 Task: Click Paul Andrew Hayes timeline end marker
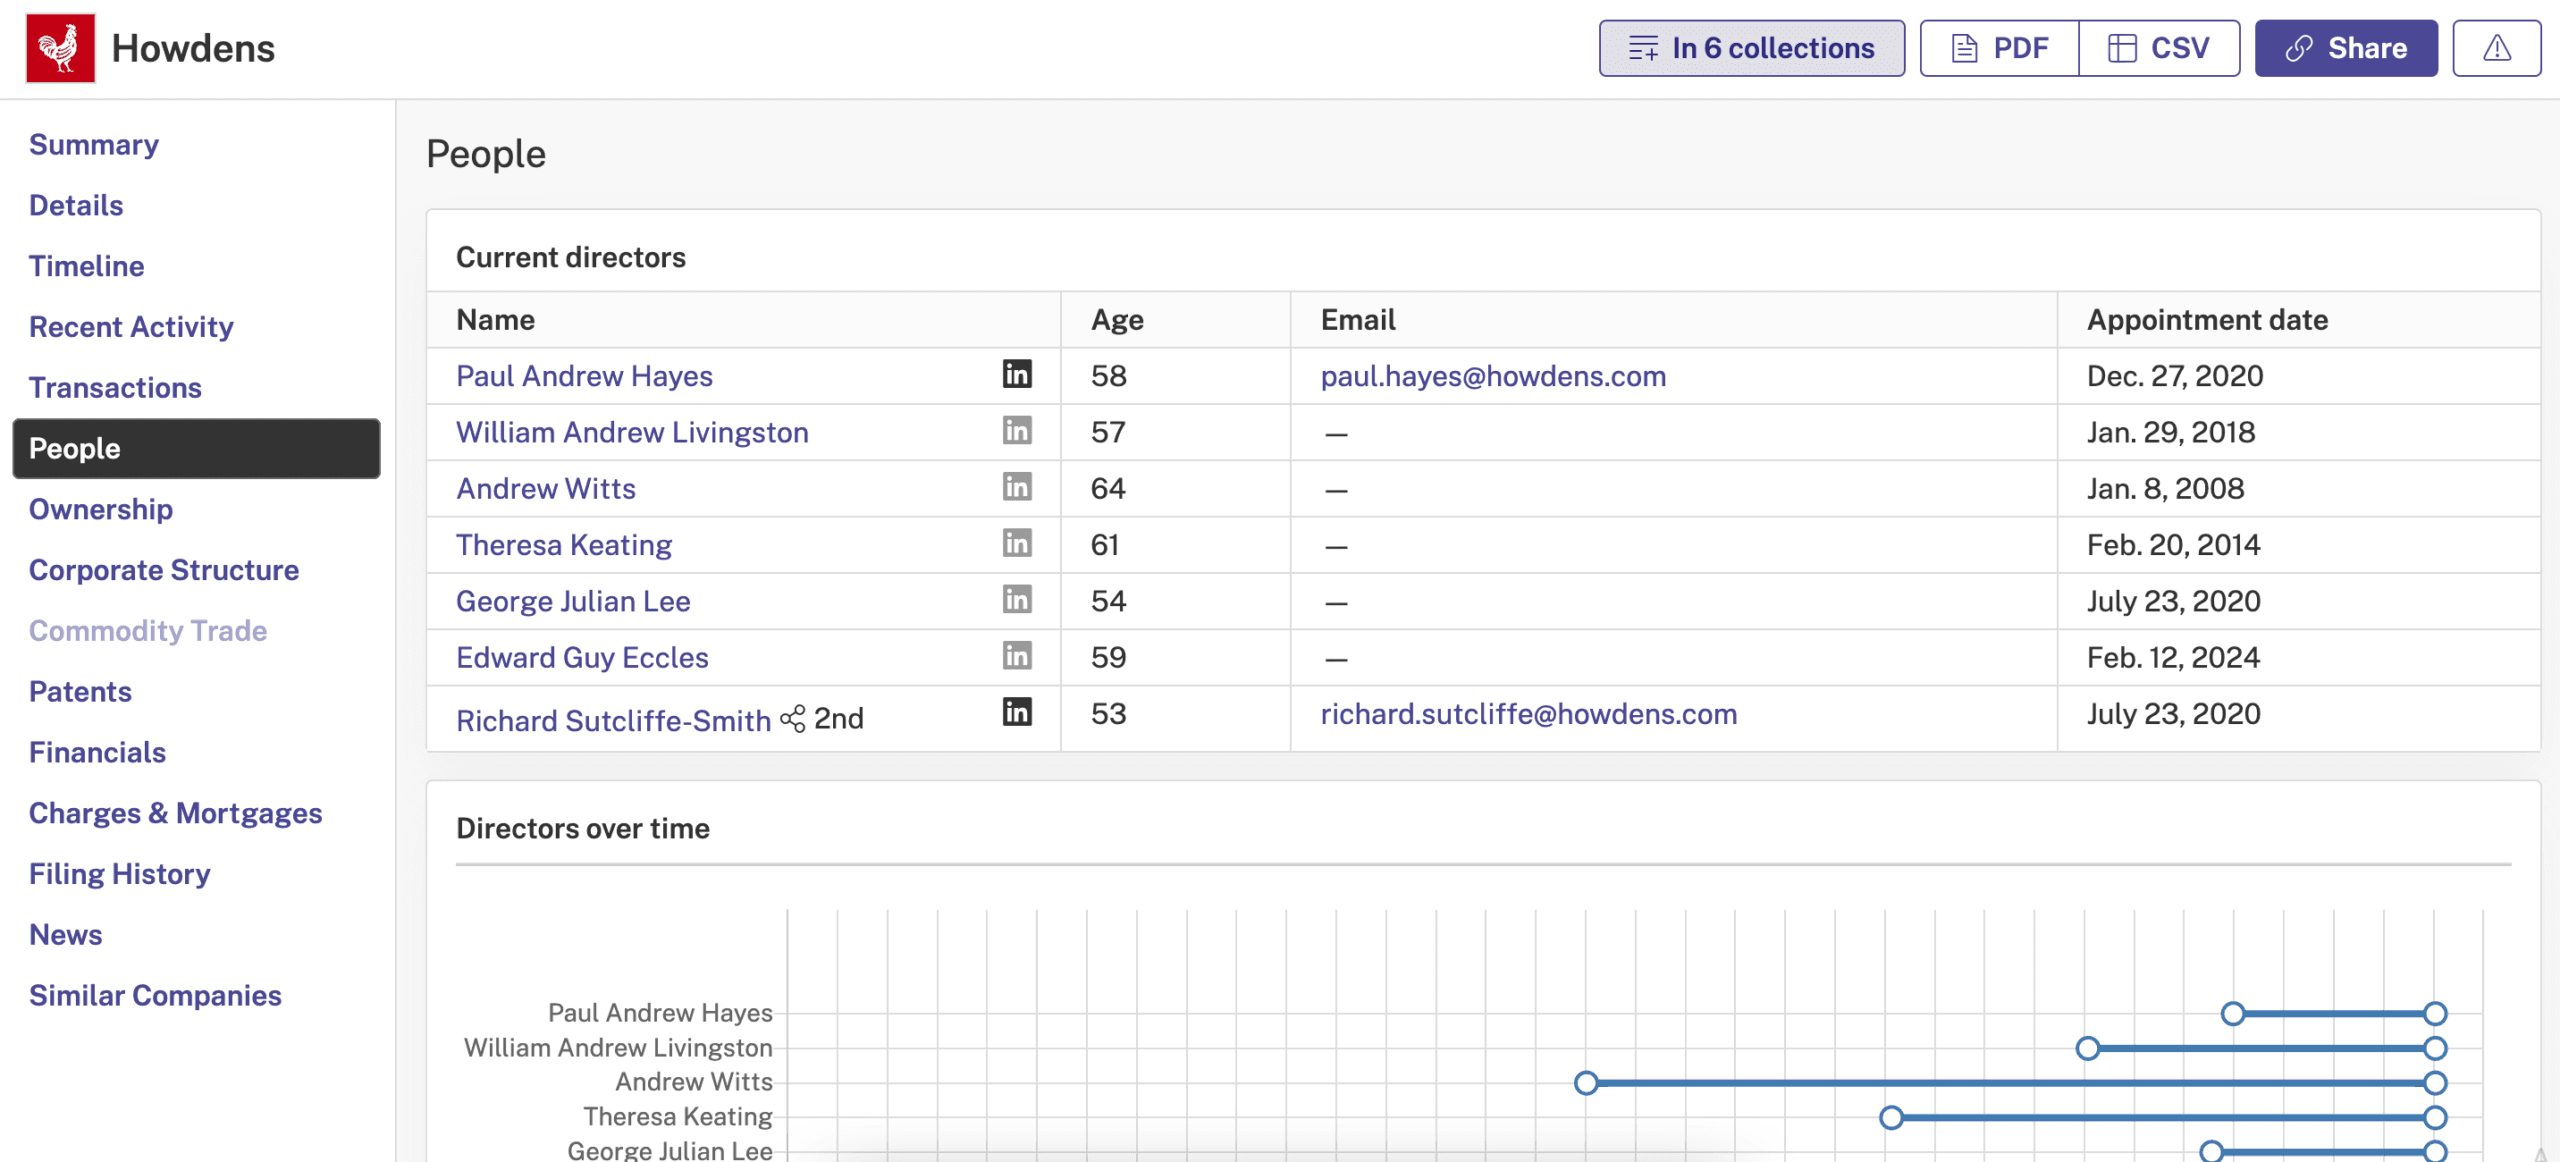click(x=2435, y=1014)
